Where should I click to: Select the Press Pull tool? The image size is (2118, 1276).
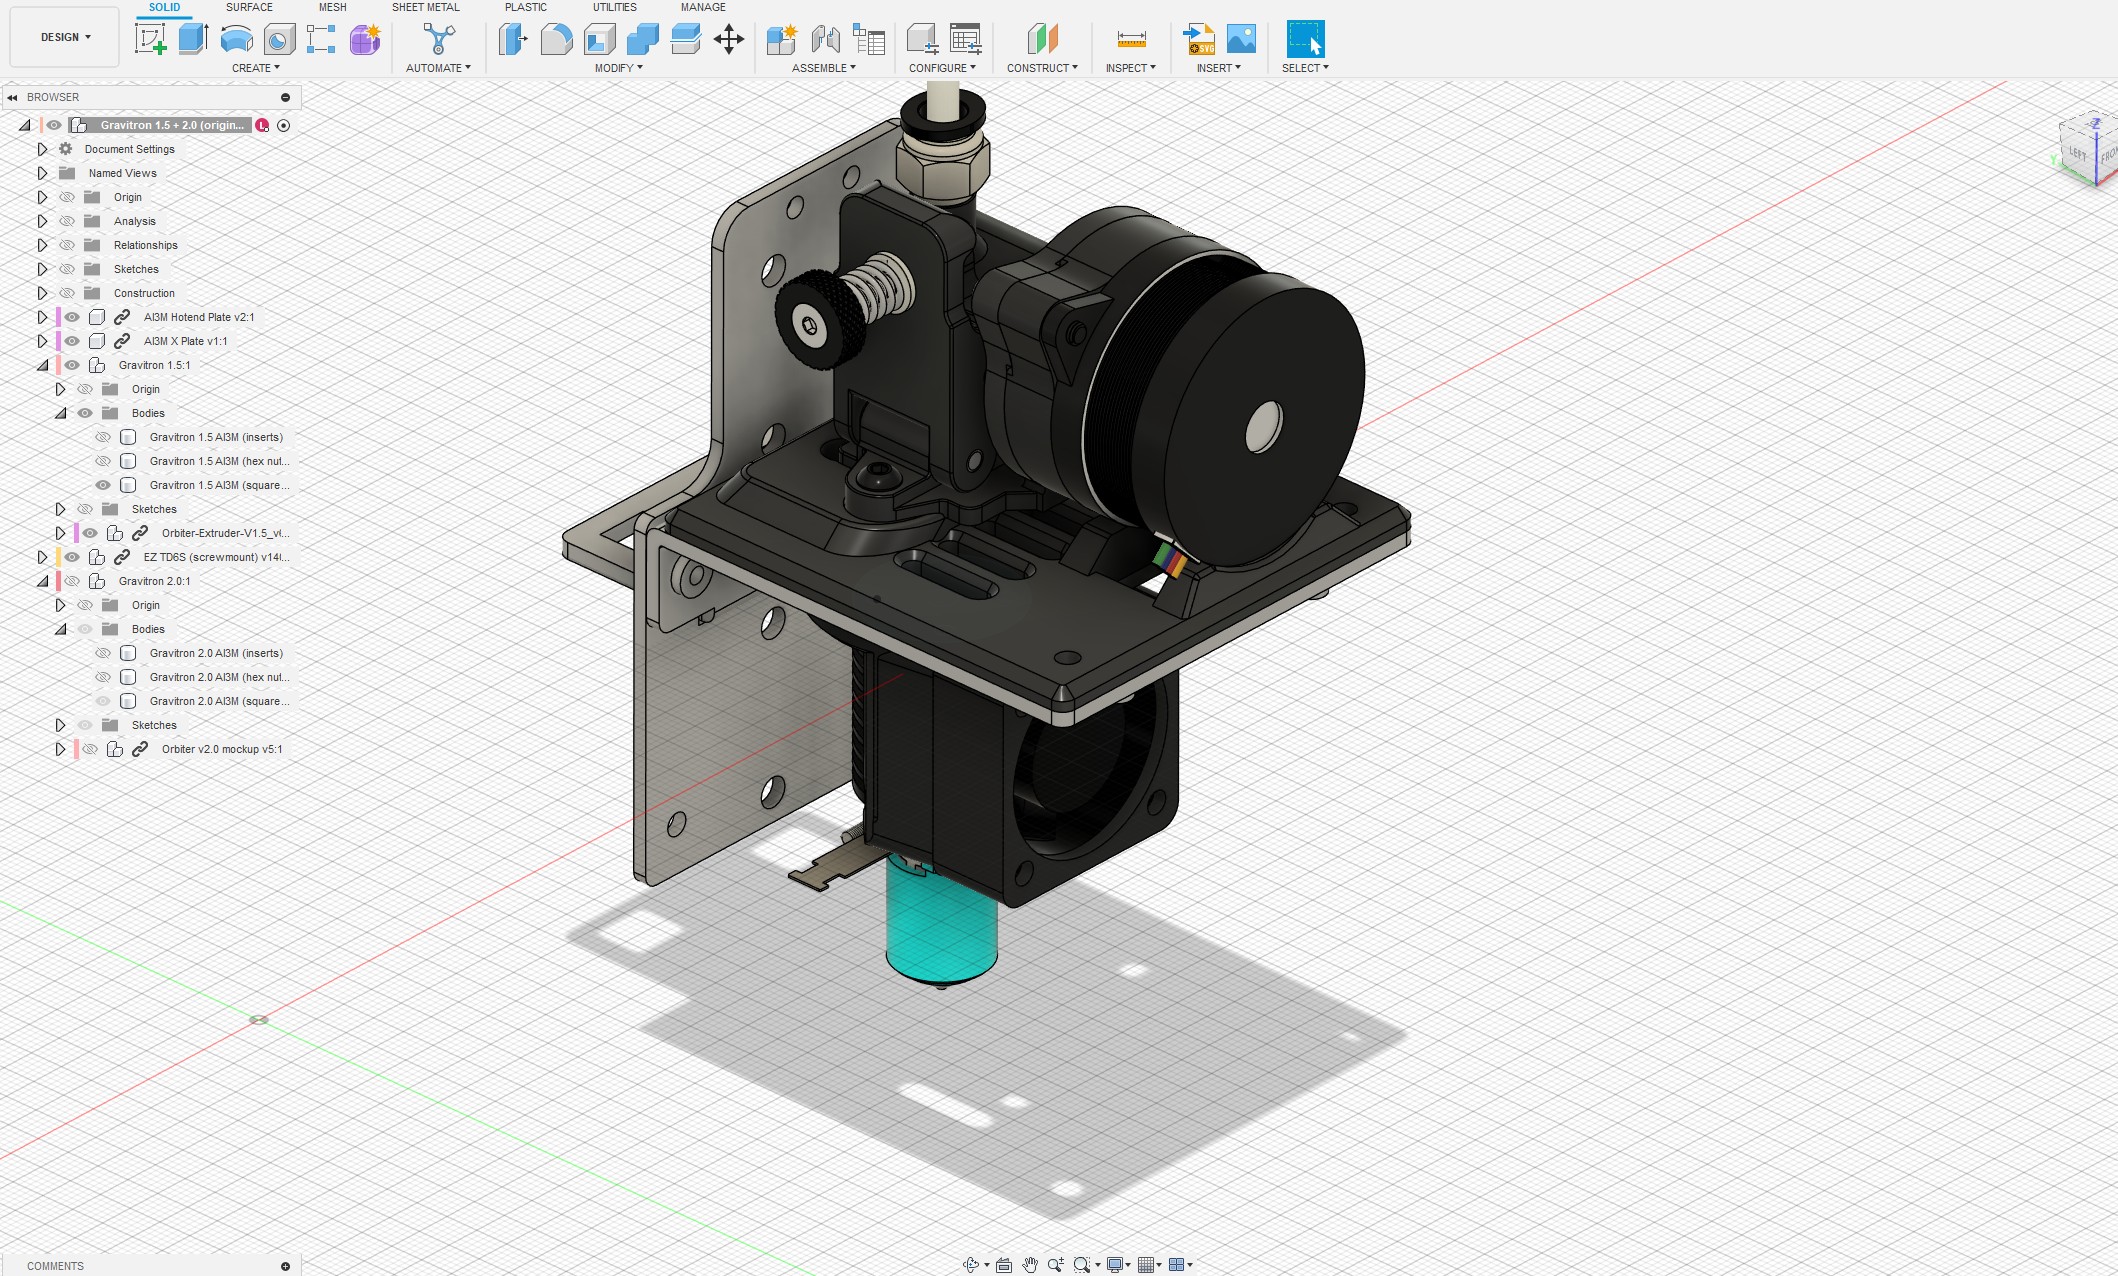click(x=513, y=39)
